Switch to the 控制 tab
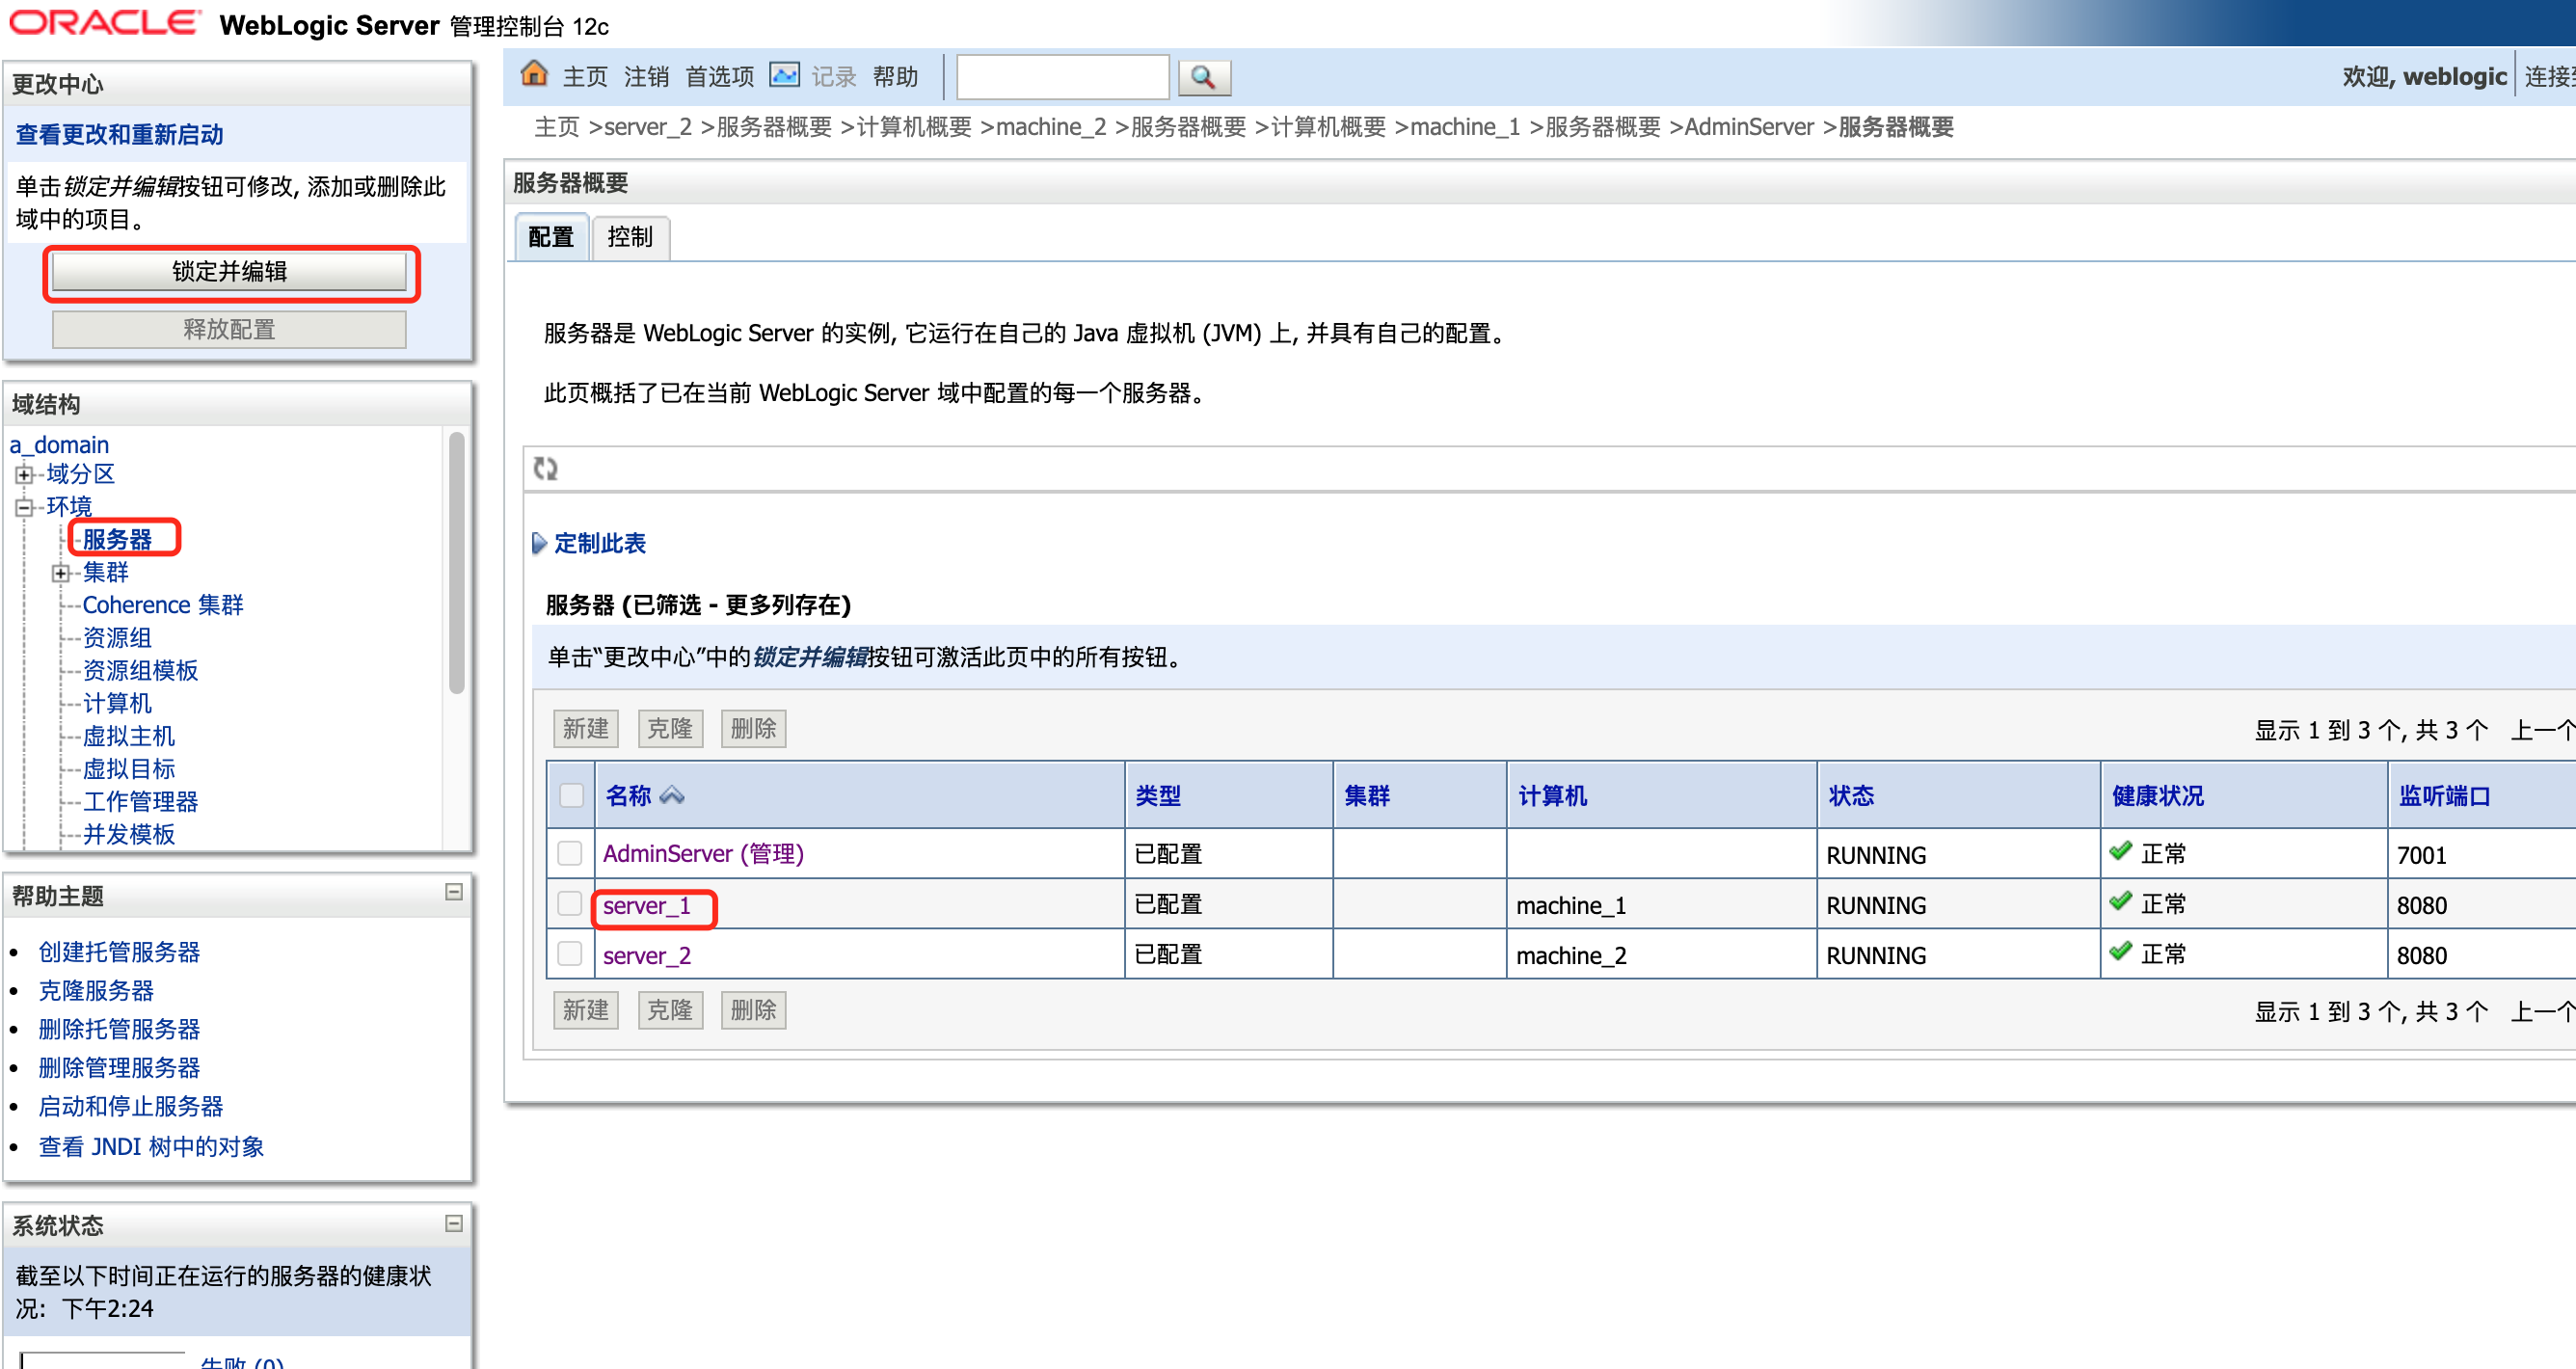The width and height of the screenshot is (2576, 1369). point(630,237)
